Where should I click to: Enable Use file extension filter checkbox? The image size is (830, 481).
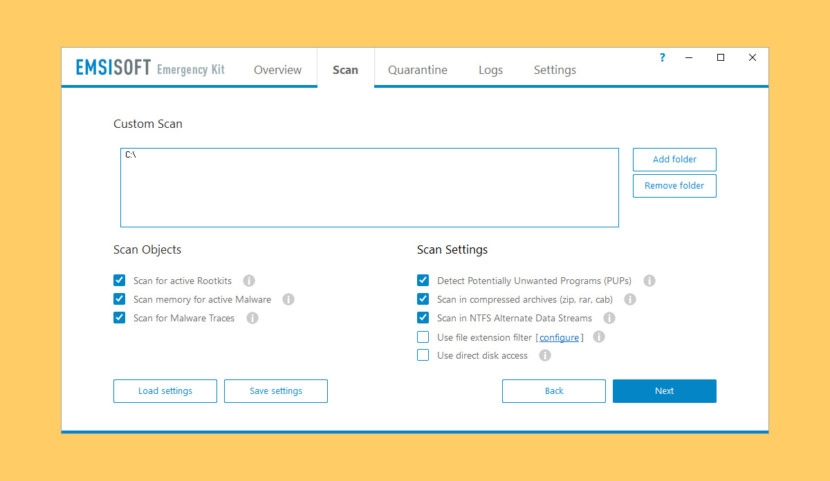[423, 337]
